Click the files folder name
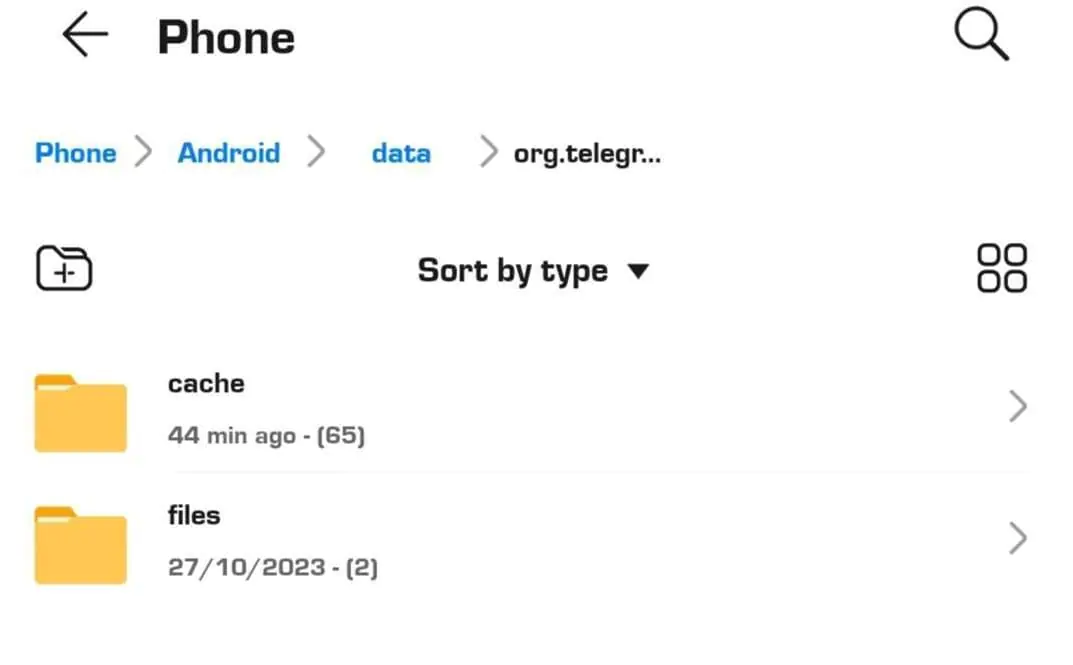This screenshot has height=665, width=1073. pos(194,515)
